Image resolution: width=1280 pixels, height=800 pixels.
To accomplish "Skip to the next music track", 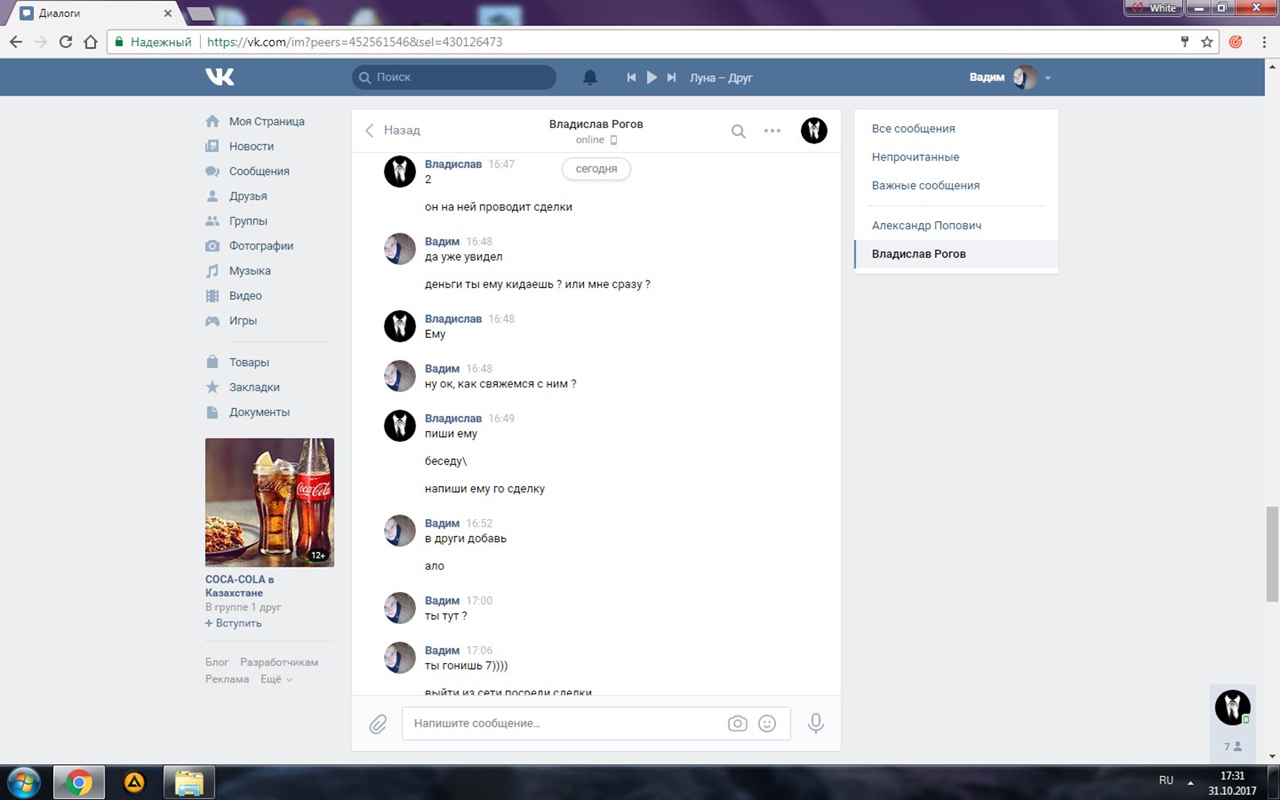I will [x=672, y=77].
